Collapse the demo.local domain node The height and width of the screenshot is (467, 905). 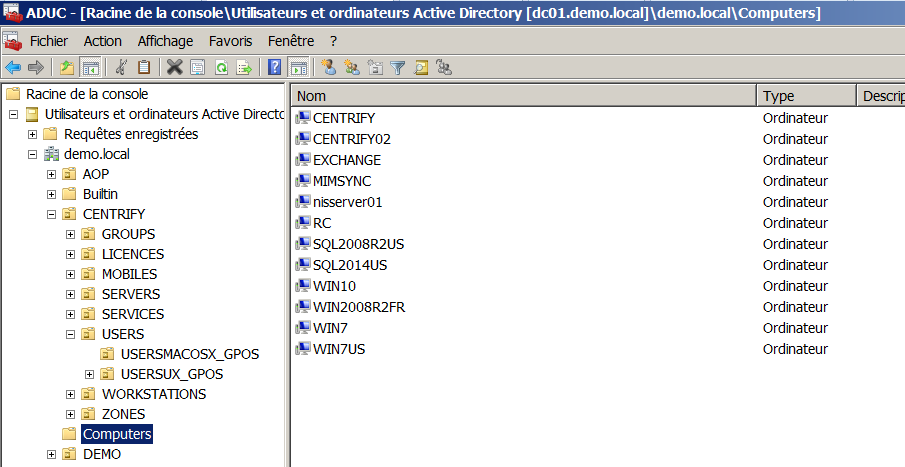coord(32,155)
